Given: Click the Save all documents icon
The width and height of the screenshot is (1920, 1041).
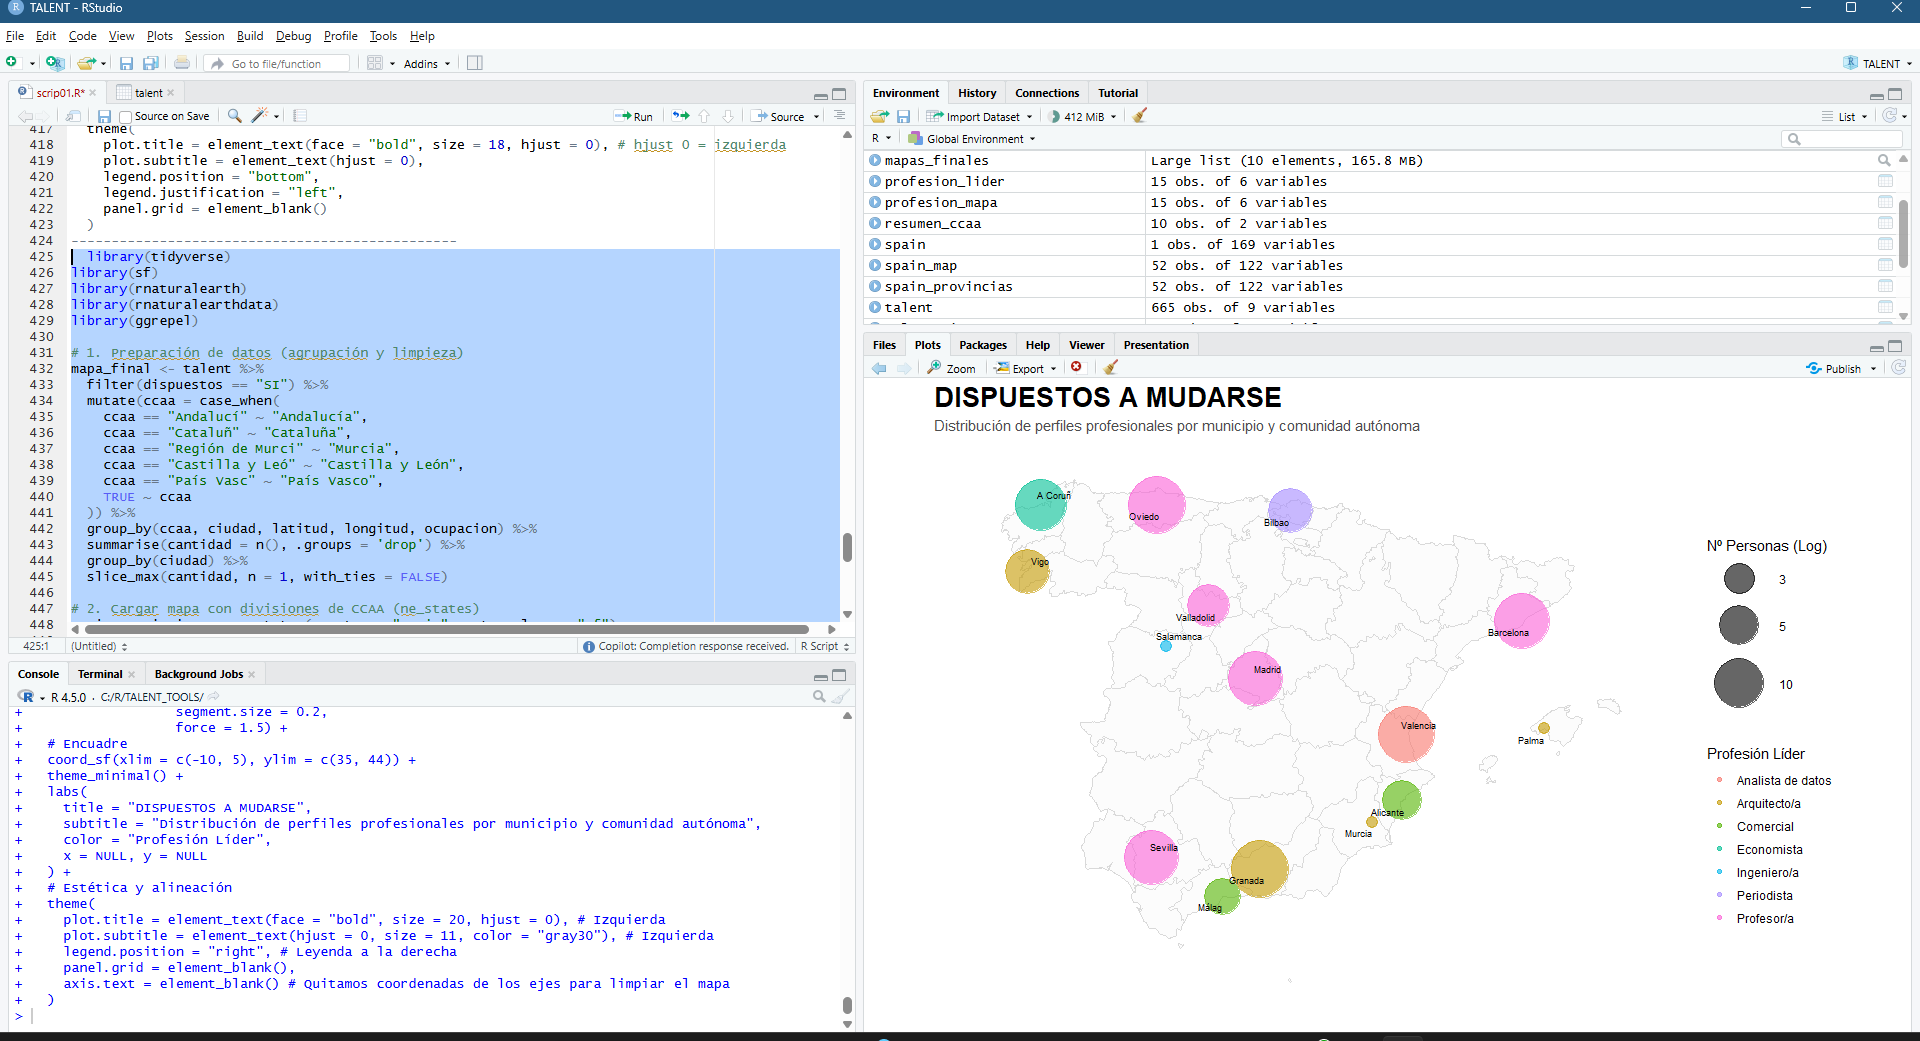Looking at the screenshot, I should click(x=151, y=63).
